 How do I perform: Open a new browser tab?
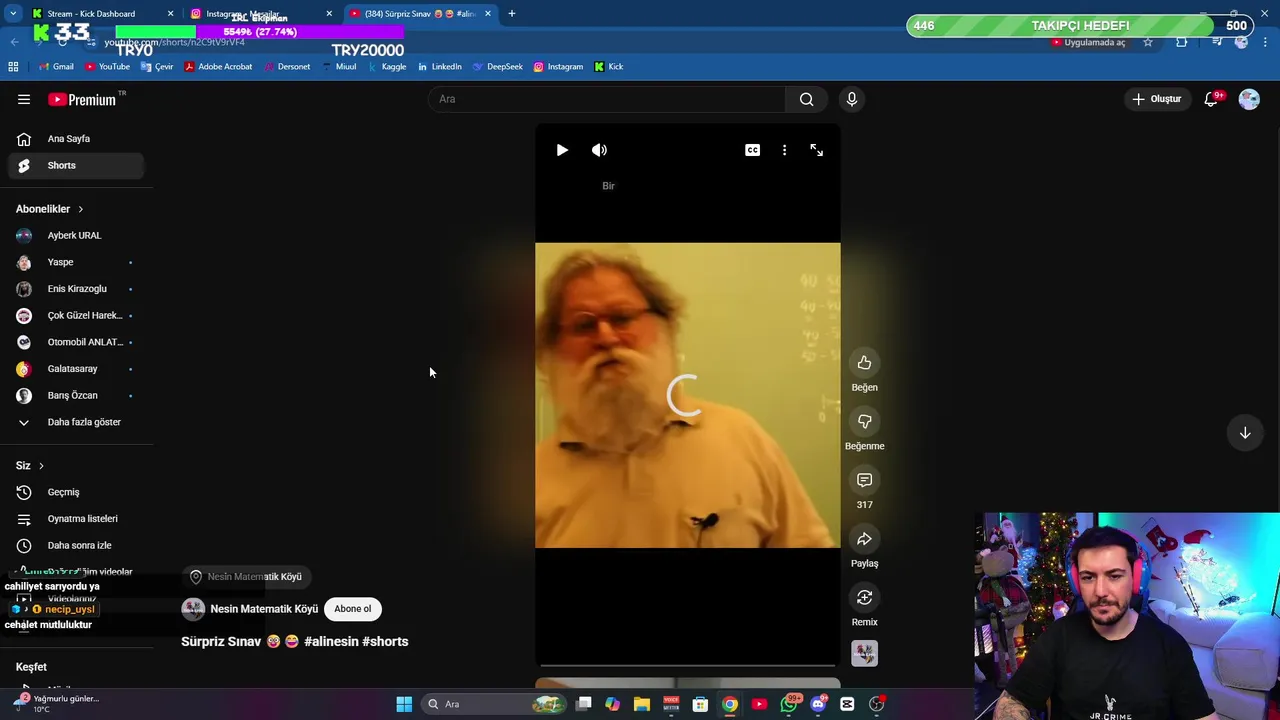coord(512,14)
